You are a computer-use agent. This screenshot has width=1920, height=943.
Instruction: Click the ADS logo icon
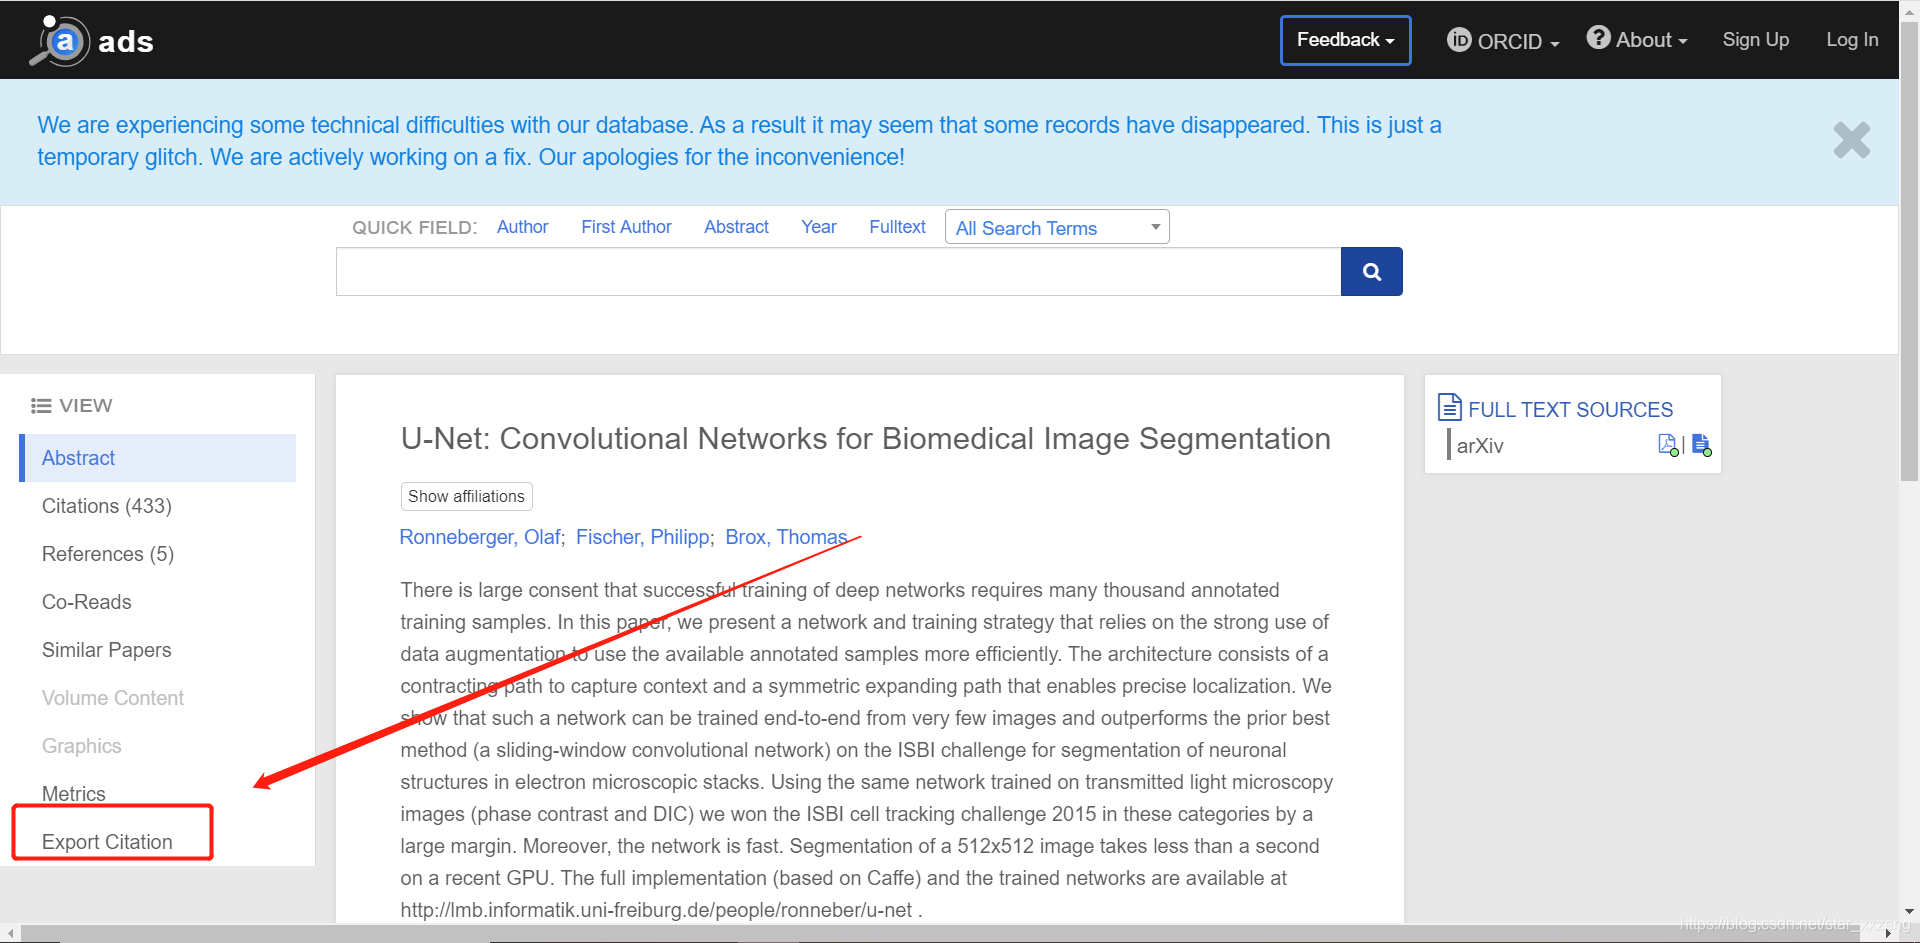[x=62, y=41]
